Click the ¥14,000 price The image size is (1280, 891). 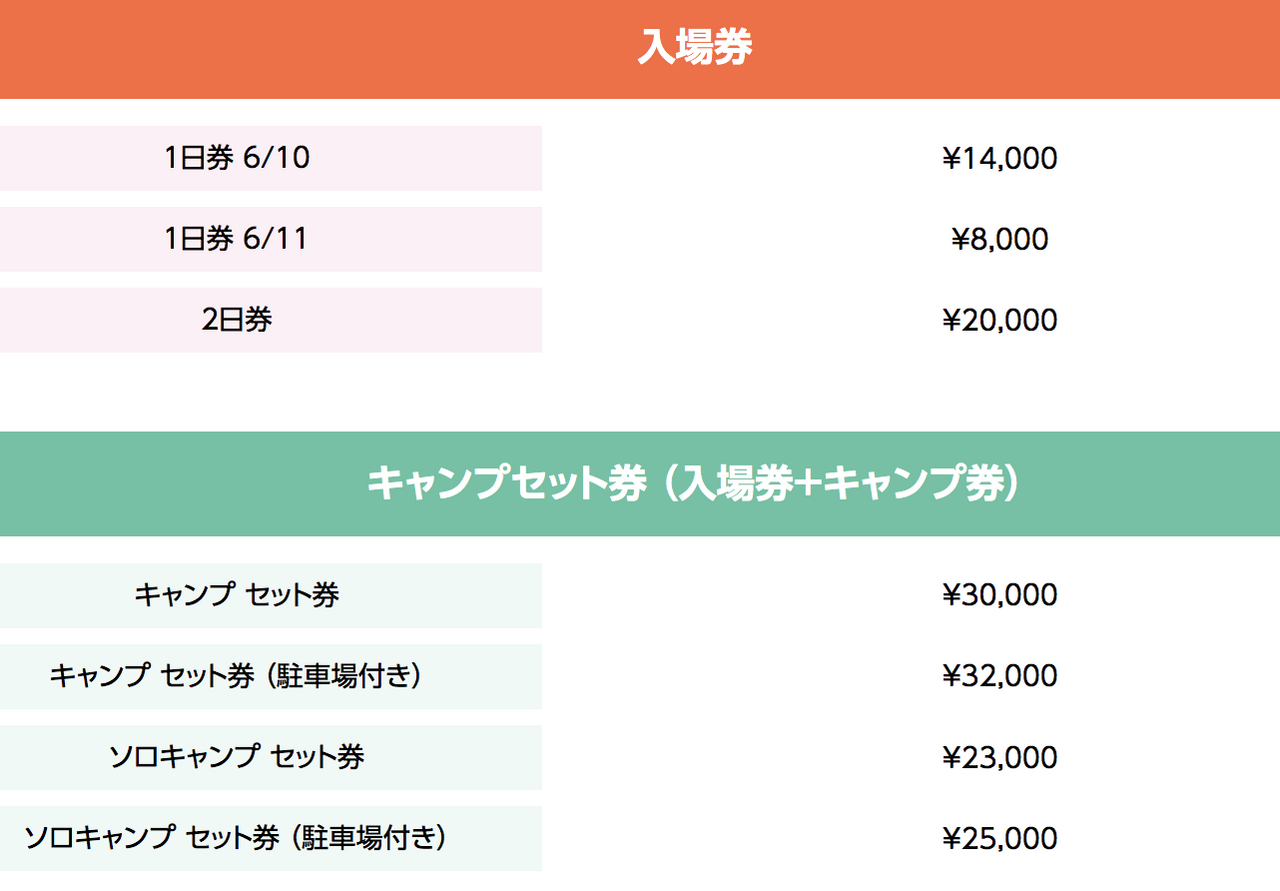pos(1000,158)
